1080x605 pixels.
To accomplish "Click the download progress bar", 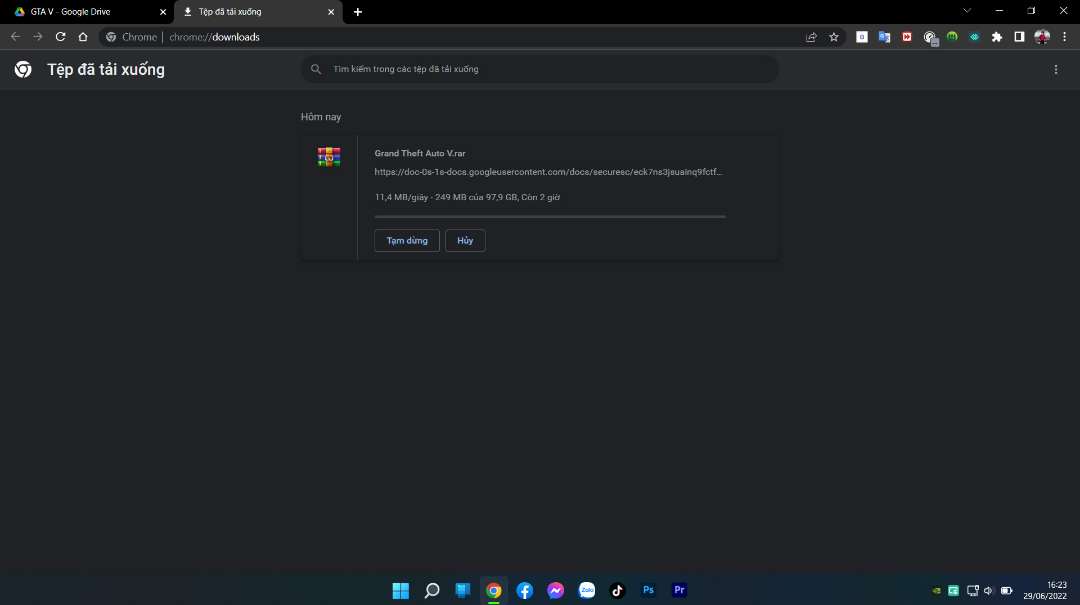I will (550, 216).
